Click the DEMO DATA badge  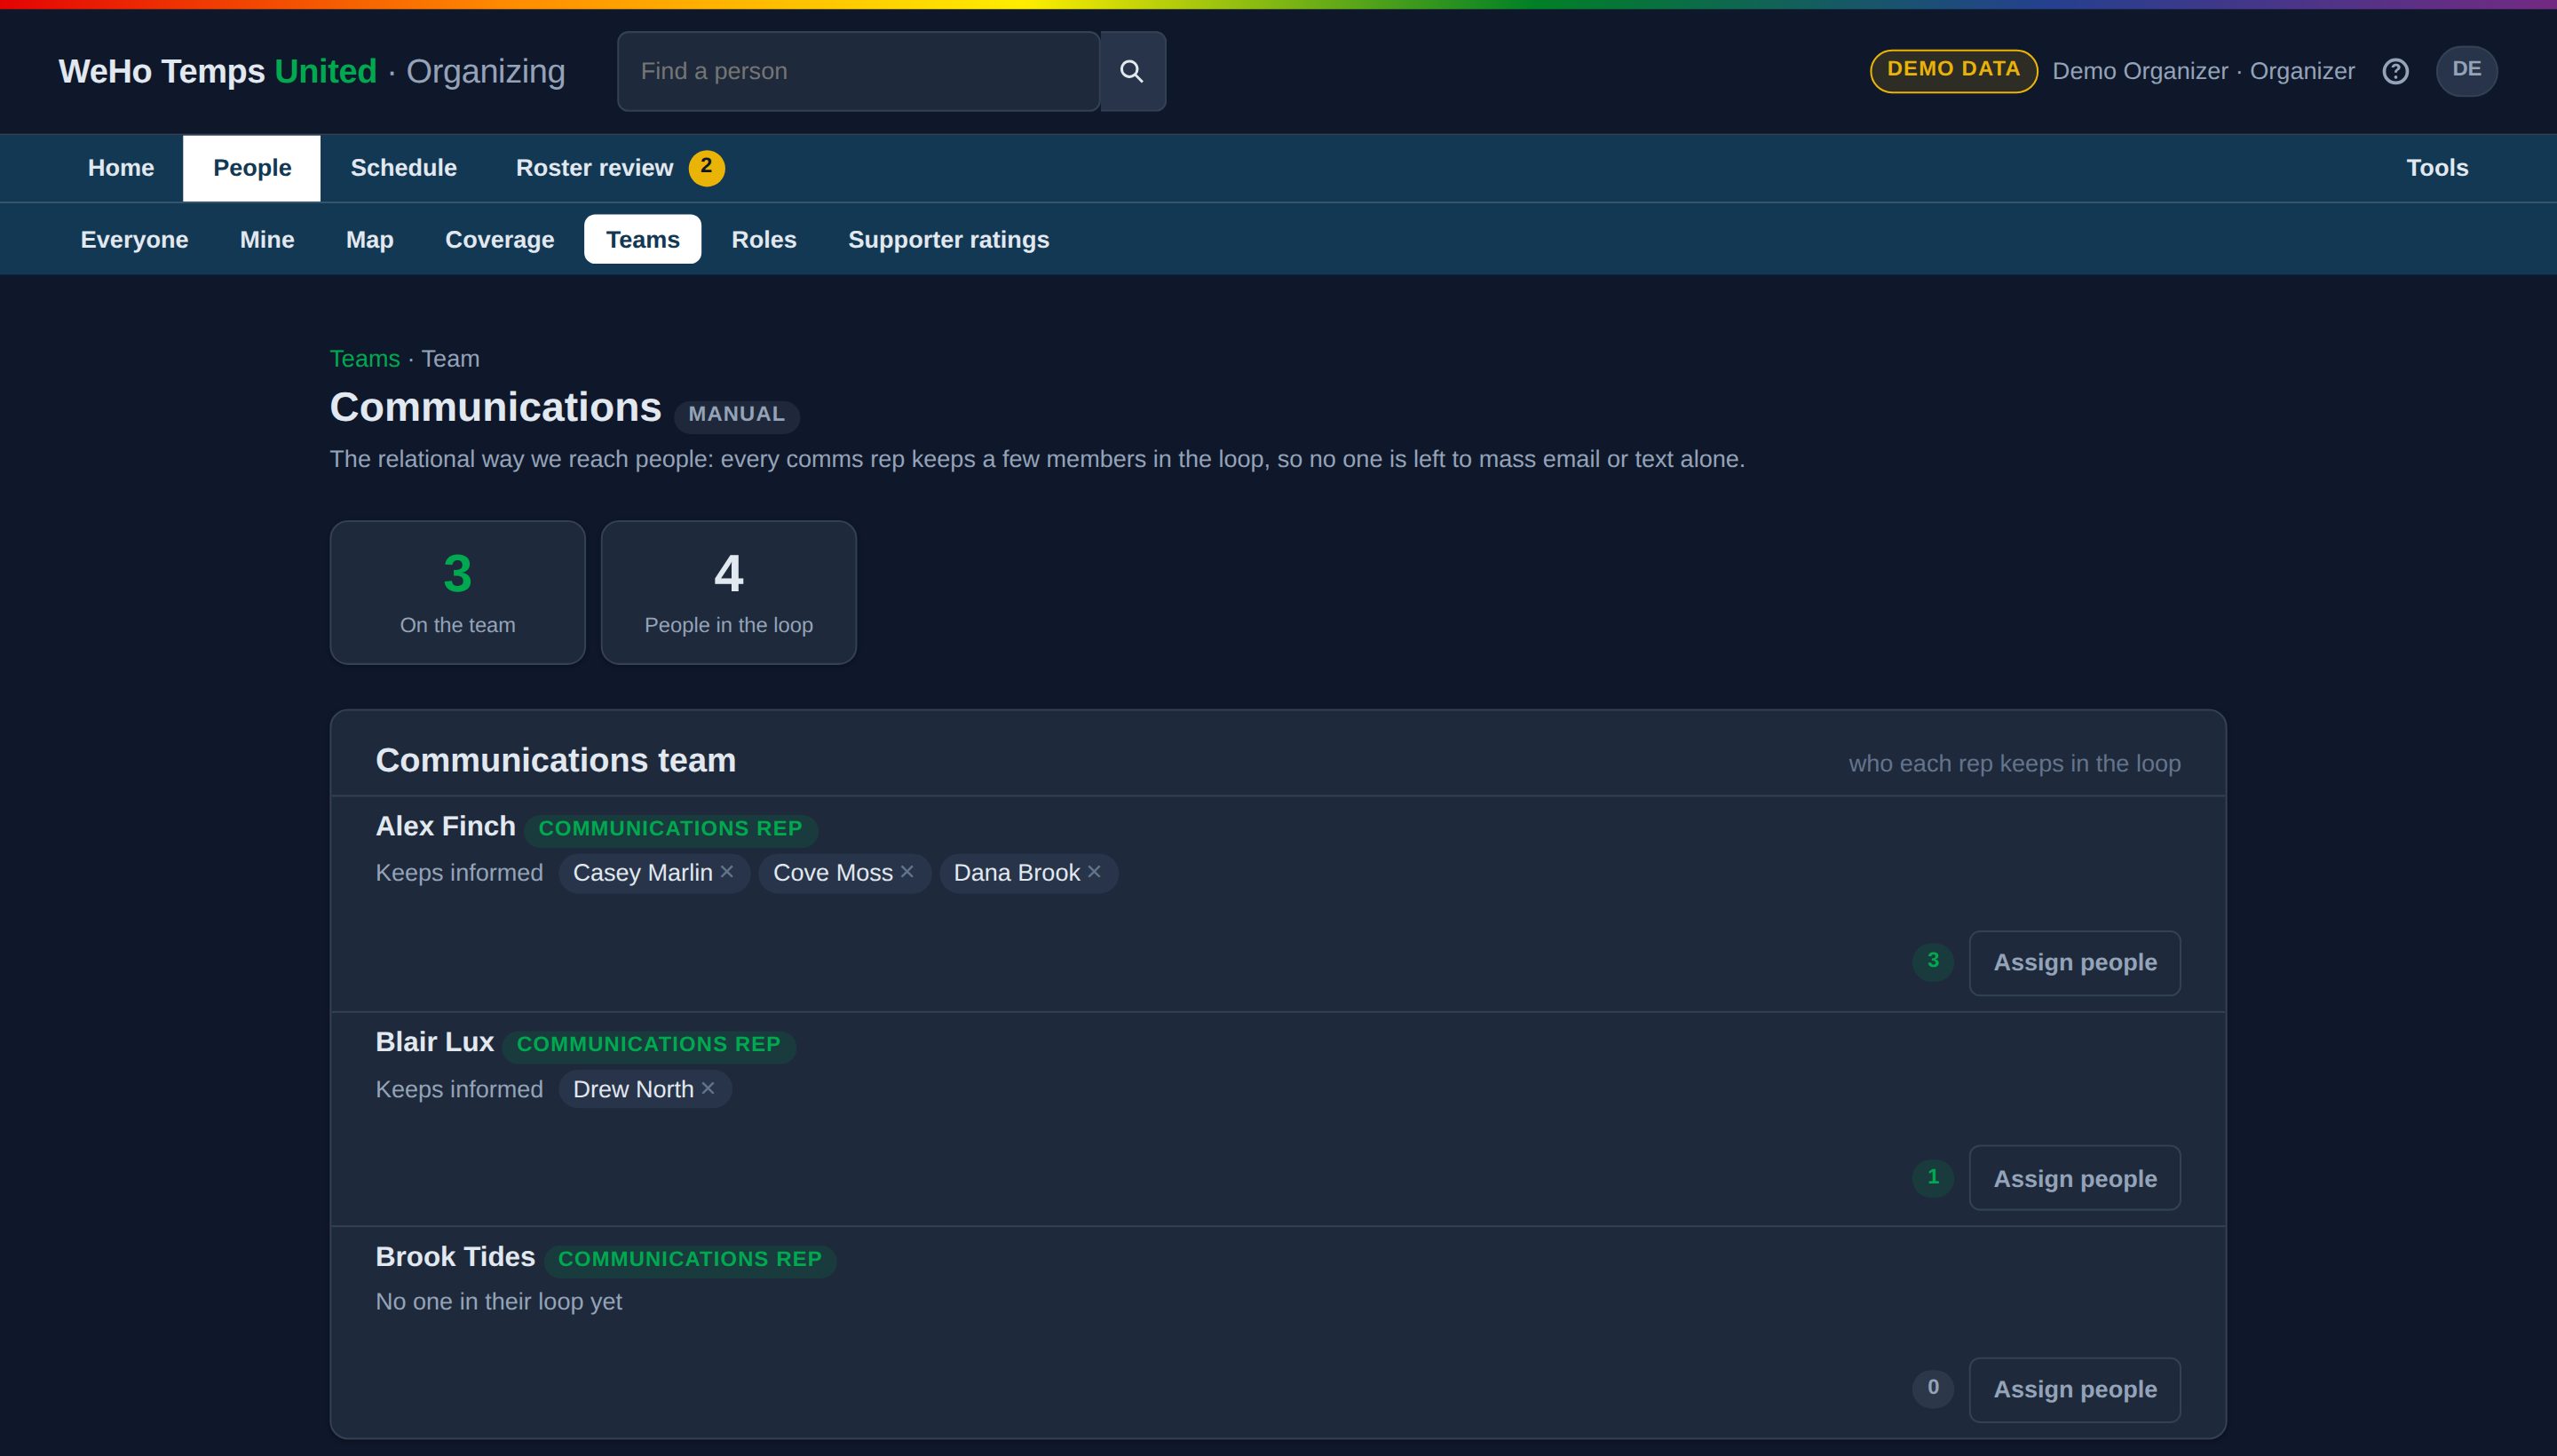tap(1953, 70)
